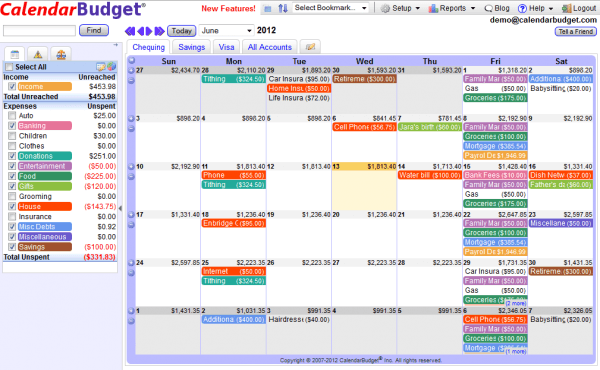600x370 pixels.
Task: Go to the next month arrow
Action: (150, 31)
